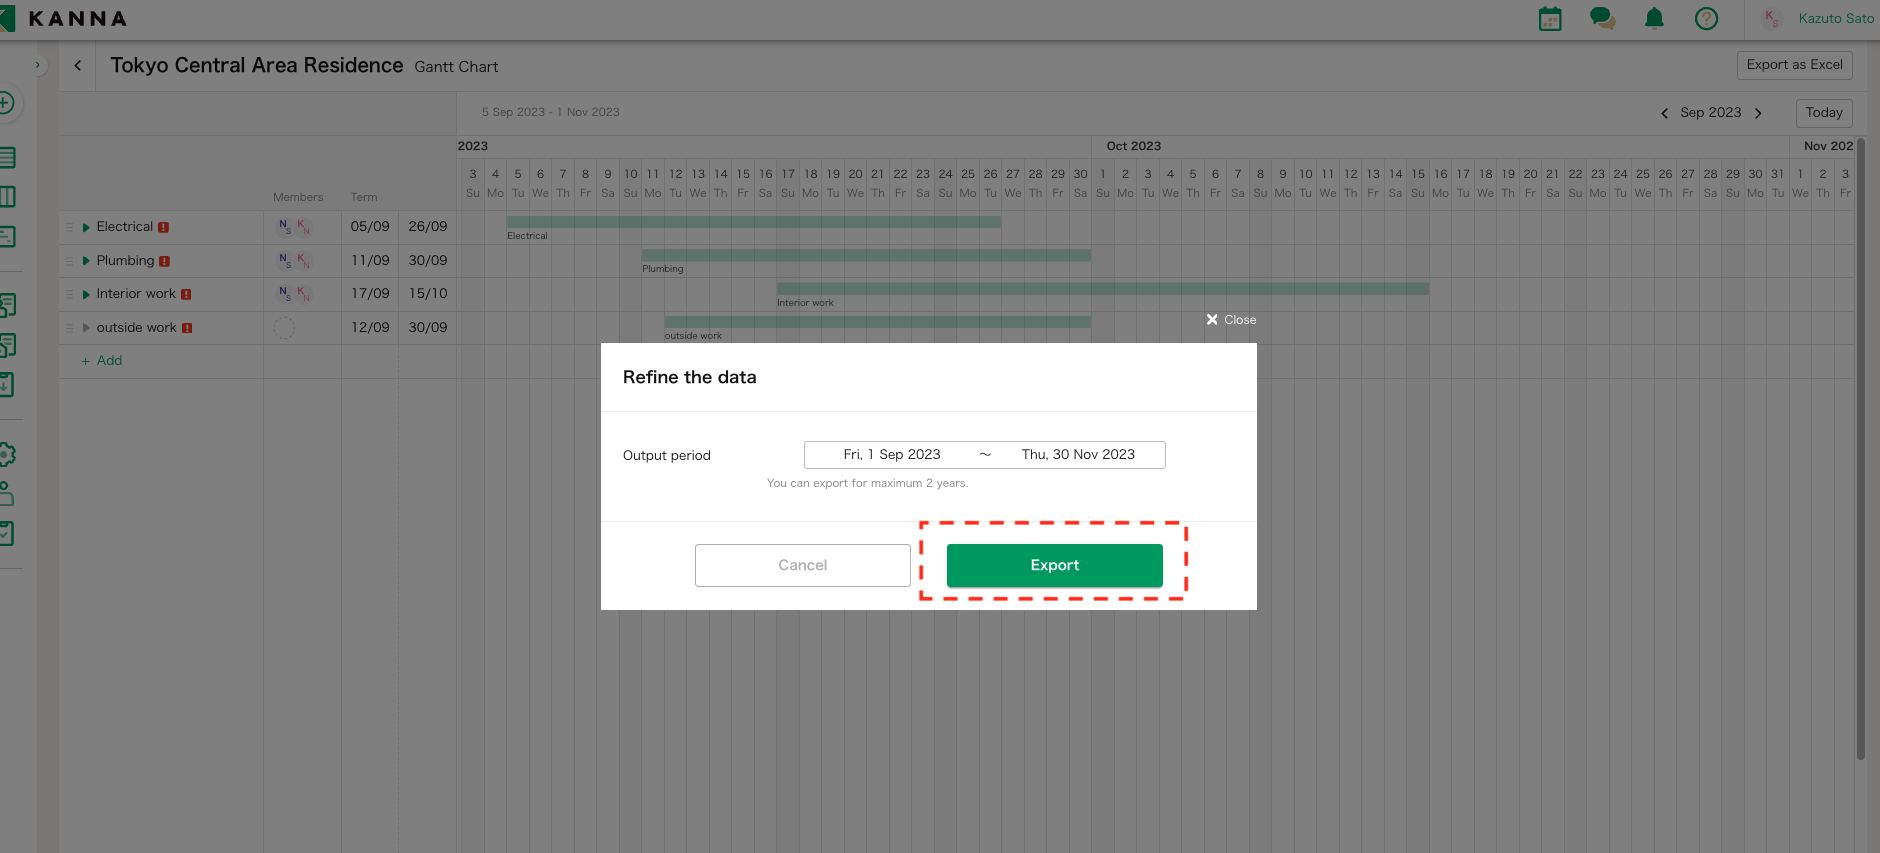Screen dimensions: 1880x853
Task: Open the help question mark icon
Action: (x=1706, y=19)
